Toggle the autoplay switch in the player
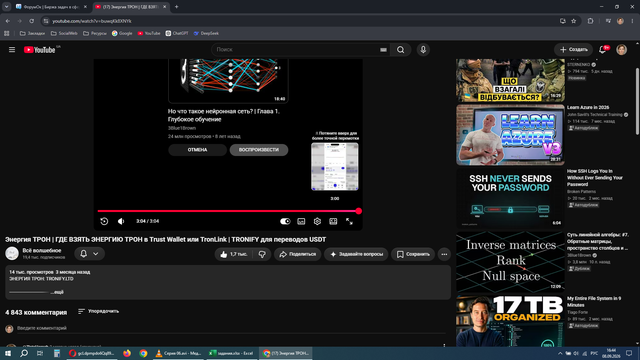The image size is (640, 360). pos(285,221)
